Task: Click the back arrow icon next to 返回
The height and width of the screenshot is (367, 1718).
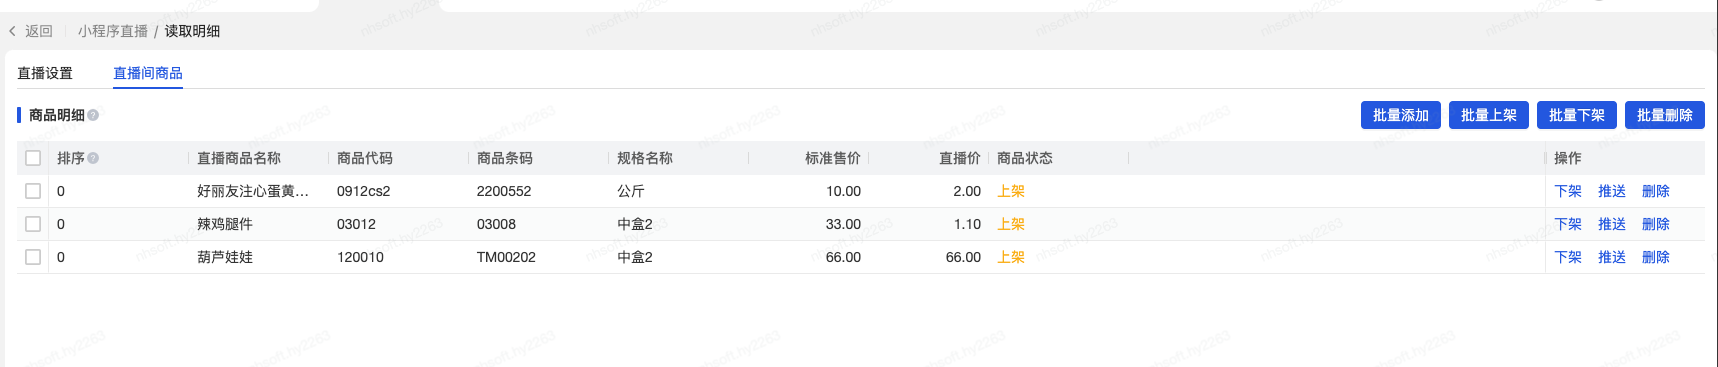Action: pyautogui.click(x=12, y=31)
